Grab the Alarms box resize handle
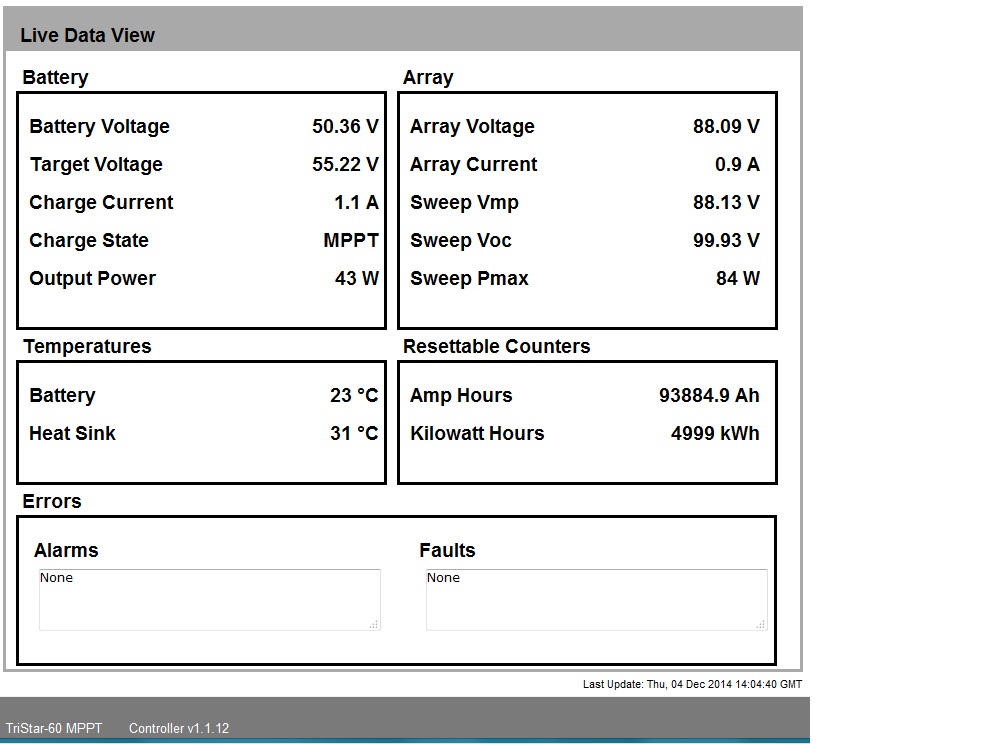The width and height of the screenshot is (1008, 744). click(x=374, y=624)
